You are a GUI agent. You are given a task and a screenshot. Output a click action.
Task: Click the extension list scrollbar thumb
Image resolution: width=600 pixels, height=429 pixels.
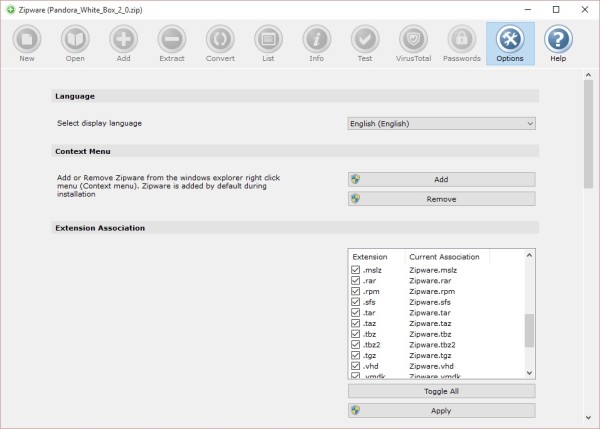[529, 330]
